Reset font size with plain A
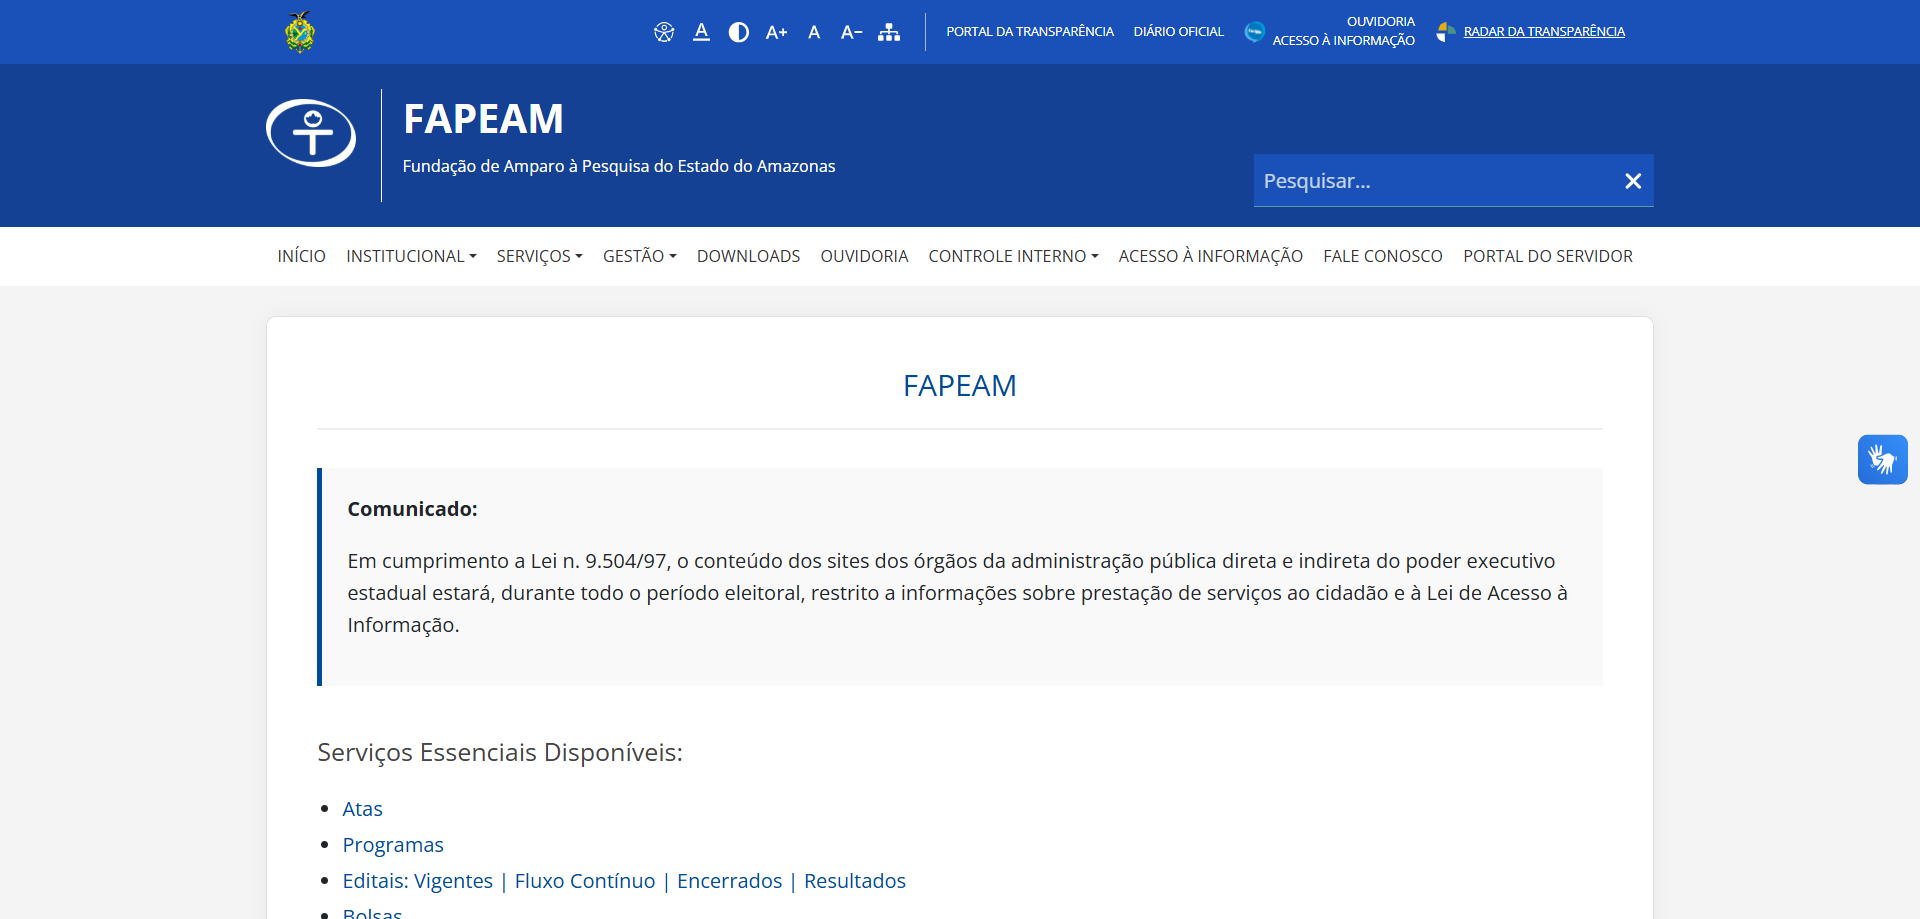This screenshot has height=919, width=1920. [814, 32]
